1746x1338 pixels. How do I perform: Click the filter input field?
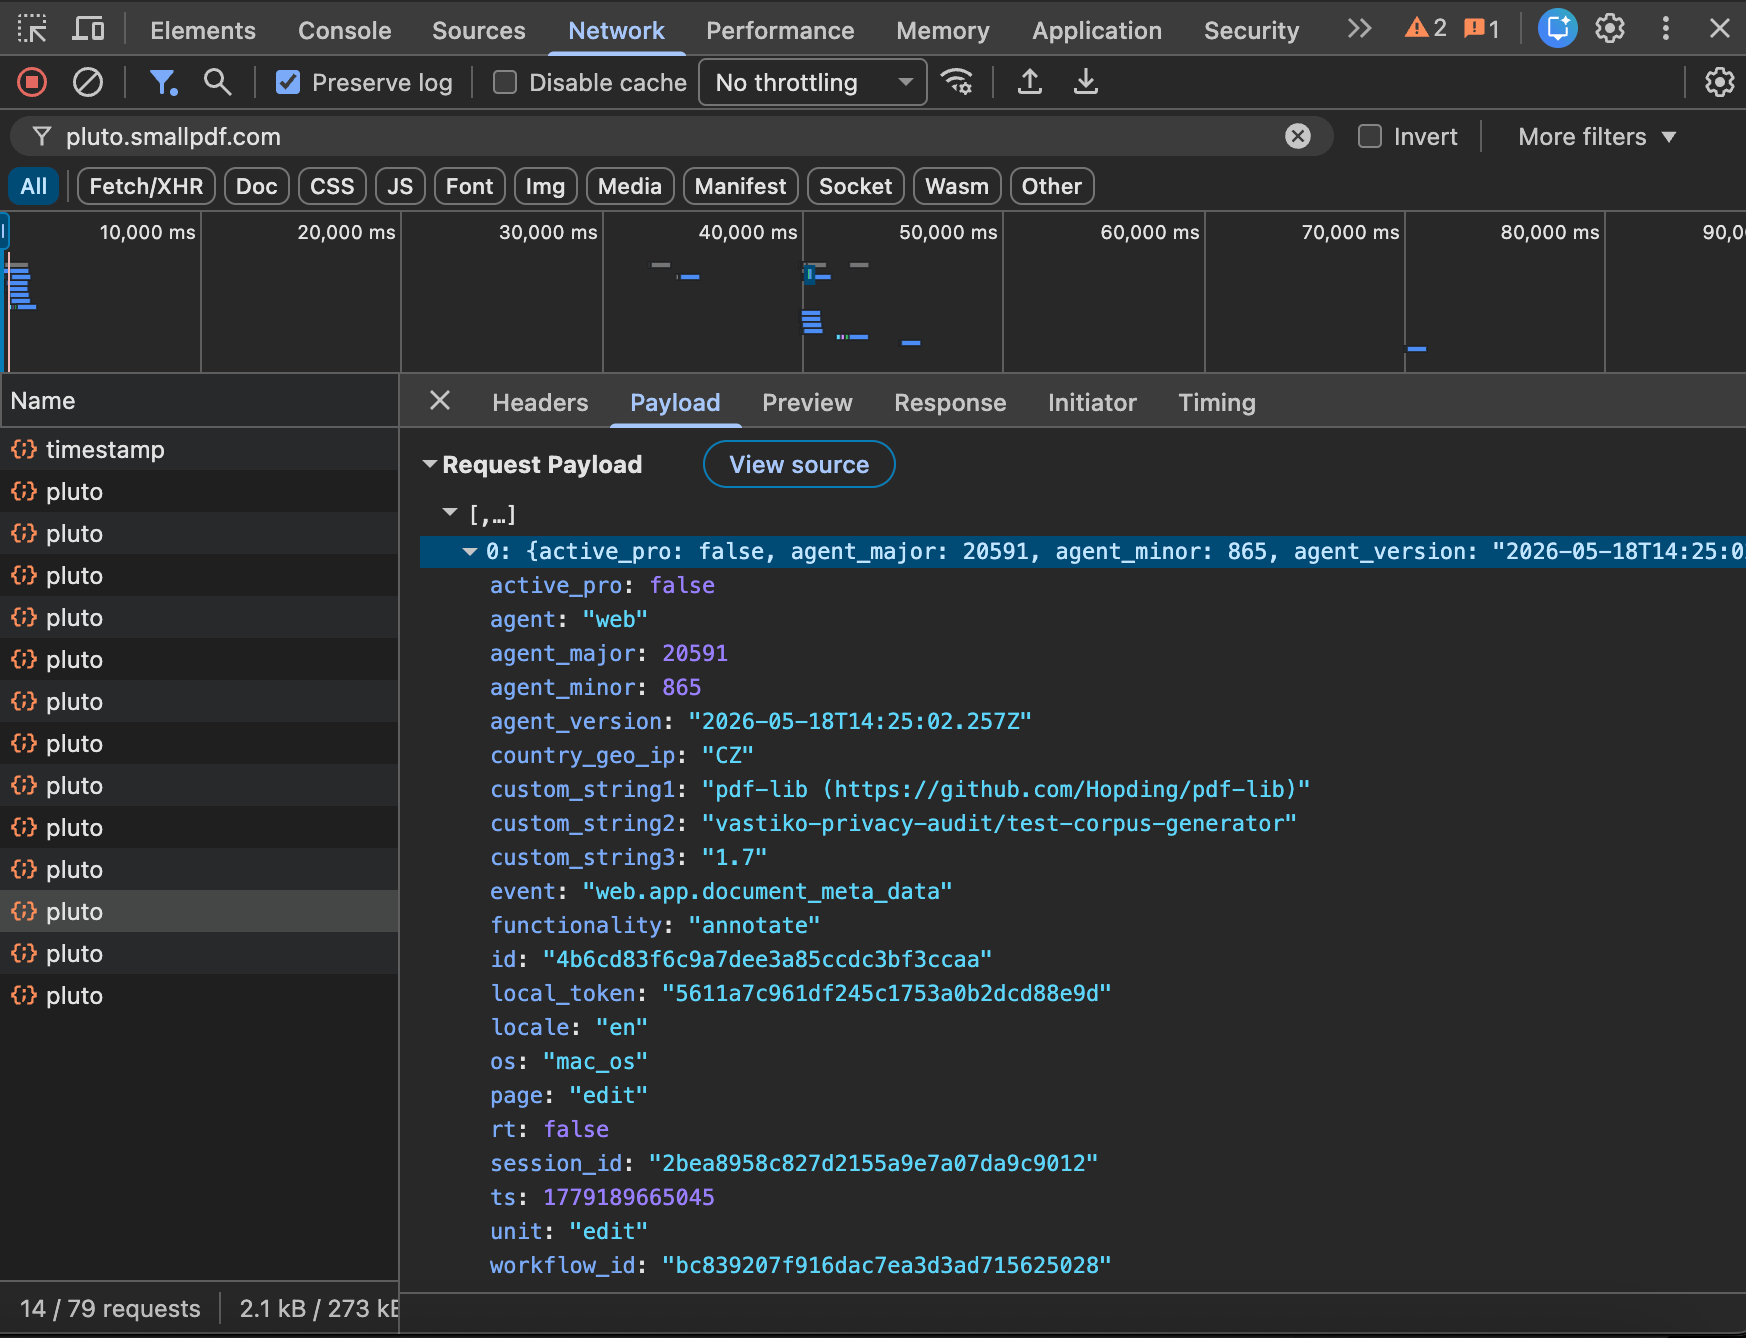pos(670,136)
